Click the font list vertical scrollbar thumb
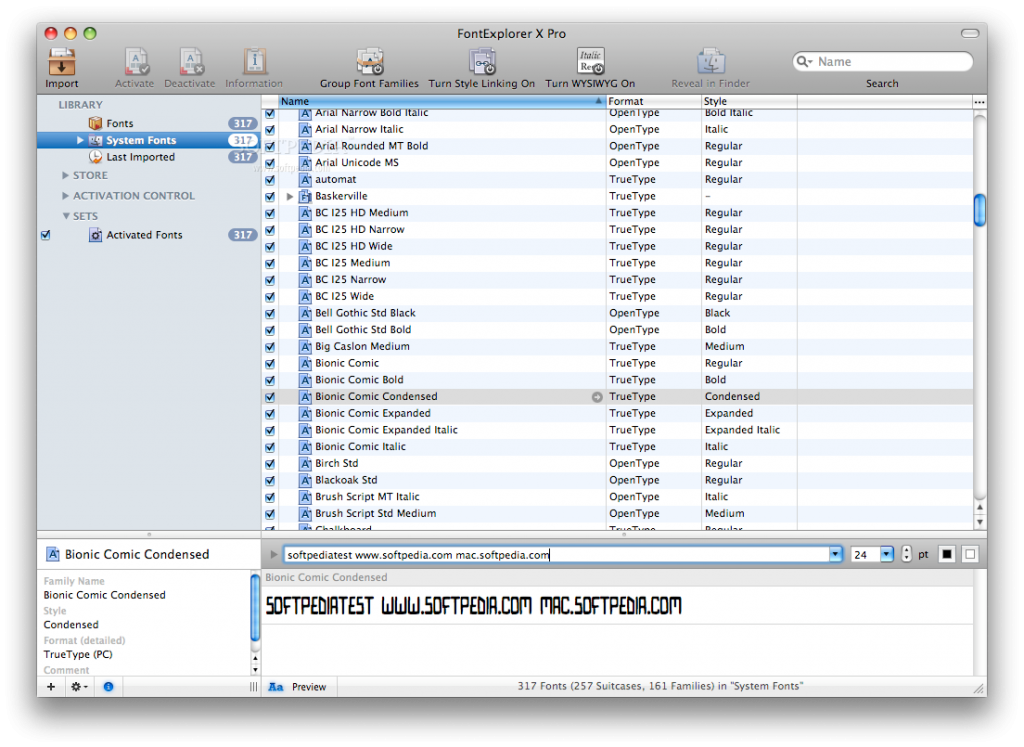The height and width of the screenshot is (747, 1024). pos(979,210)
